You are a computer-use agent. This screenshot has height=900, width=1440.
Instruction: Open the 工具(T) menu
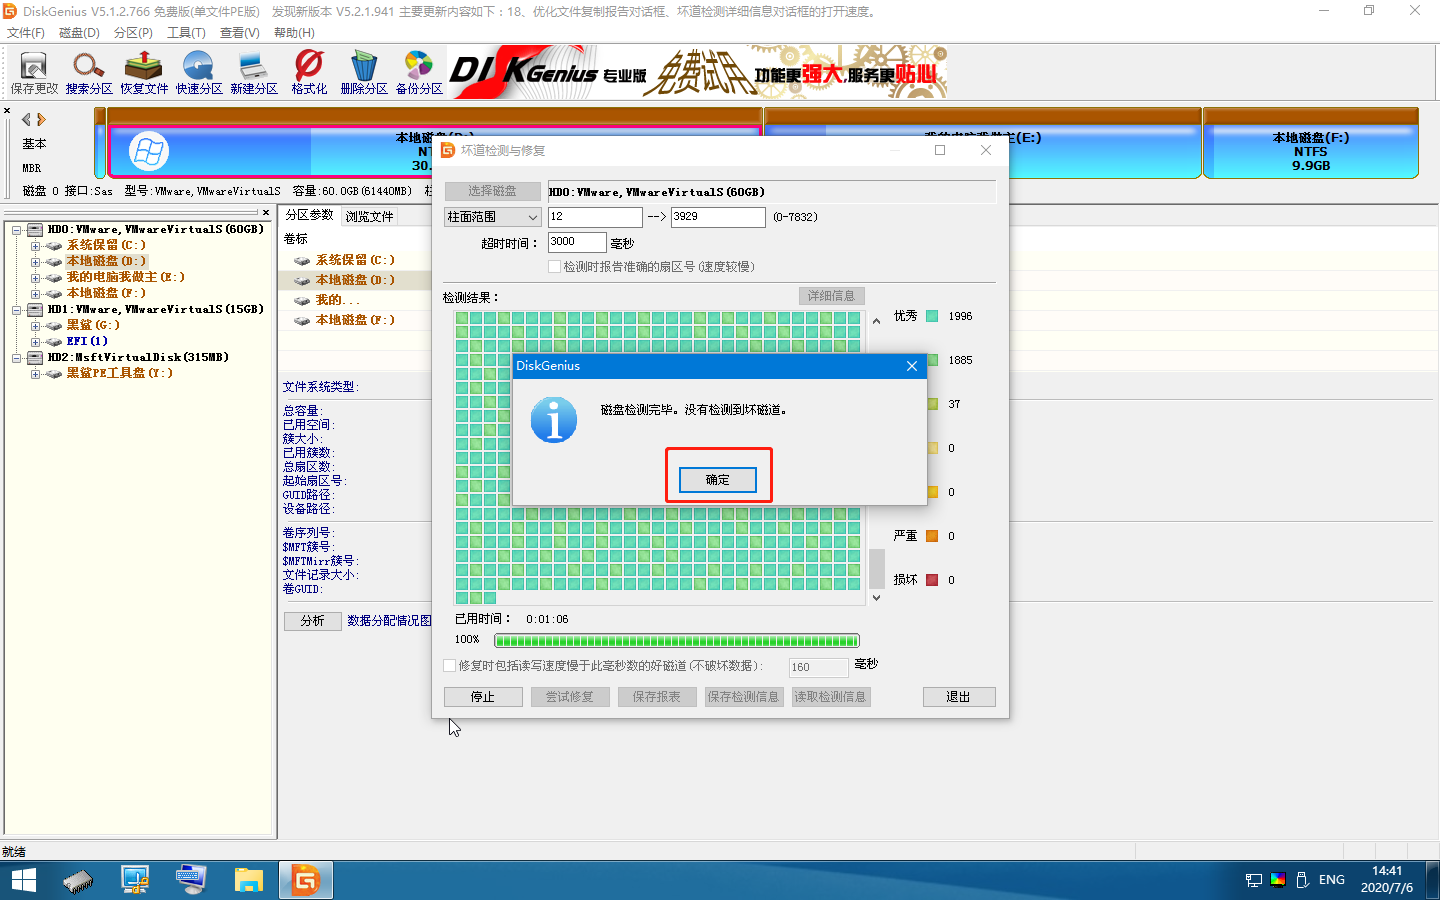pos(186,33)
